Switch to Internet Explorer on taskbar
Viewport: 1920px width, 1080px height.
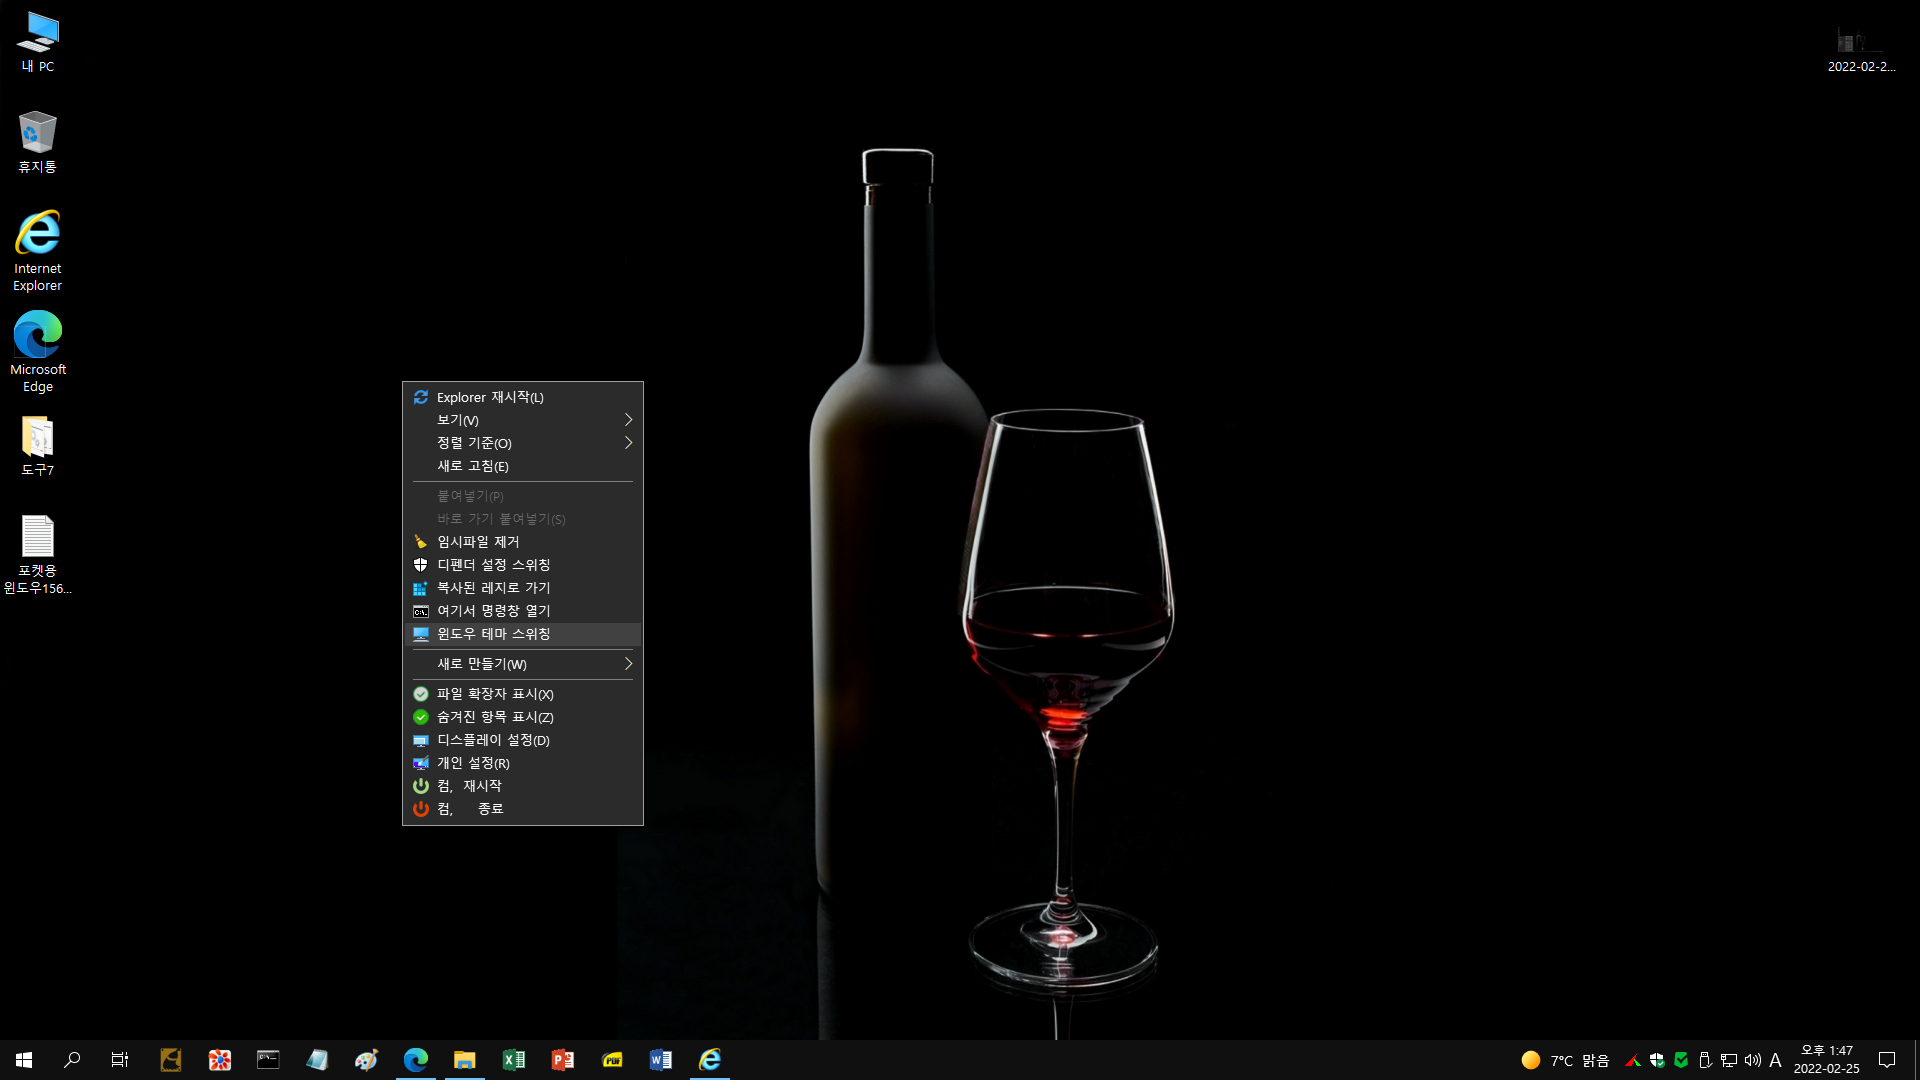pyautogui.click(x=710, y=1060)
